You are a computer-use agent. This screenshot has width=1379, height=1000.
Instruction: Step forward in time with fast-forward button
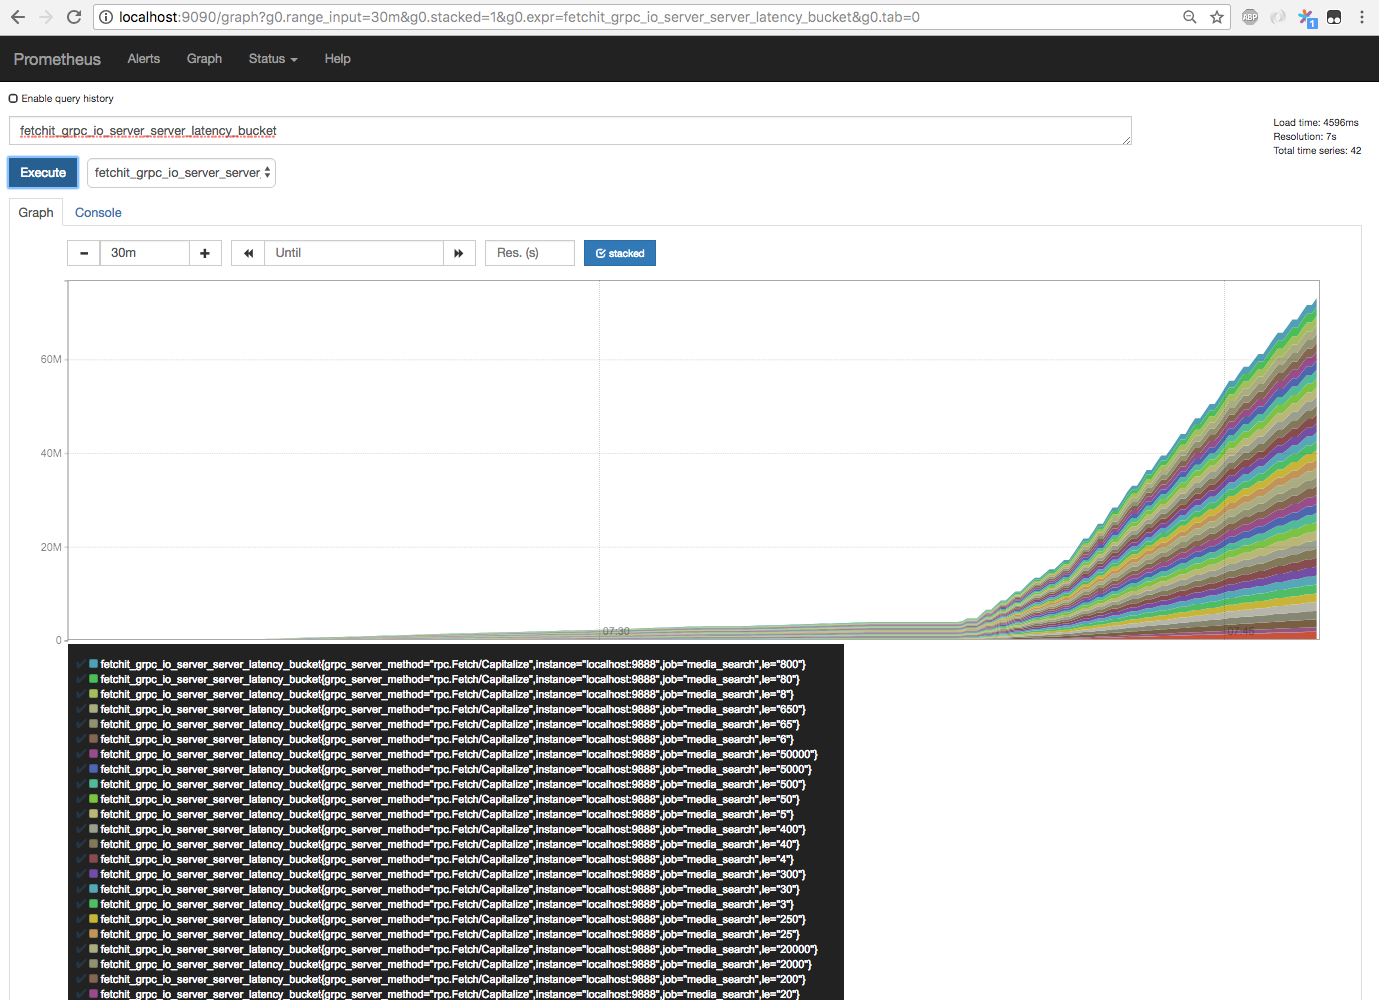tap(459, 253)
